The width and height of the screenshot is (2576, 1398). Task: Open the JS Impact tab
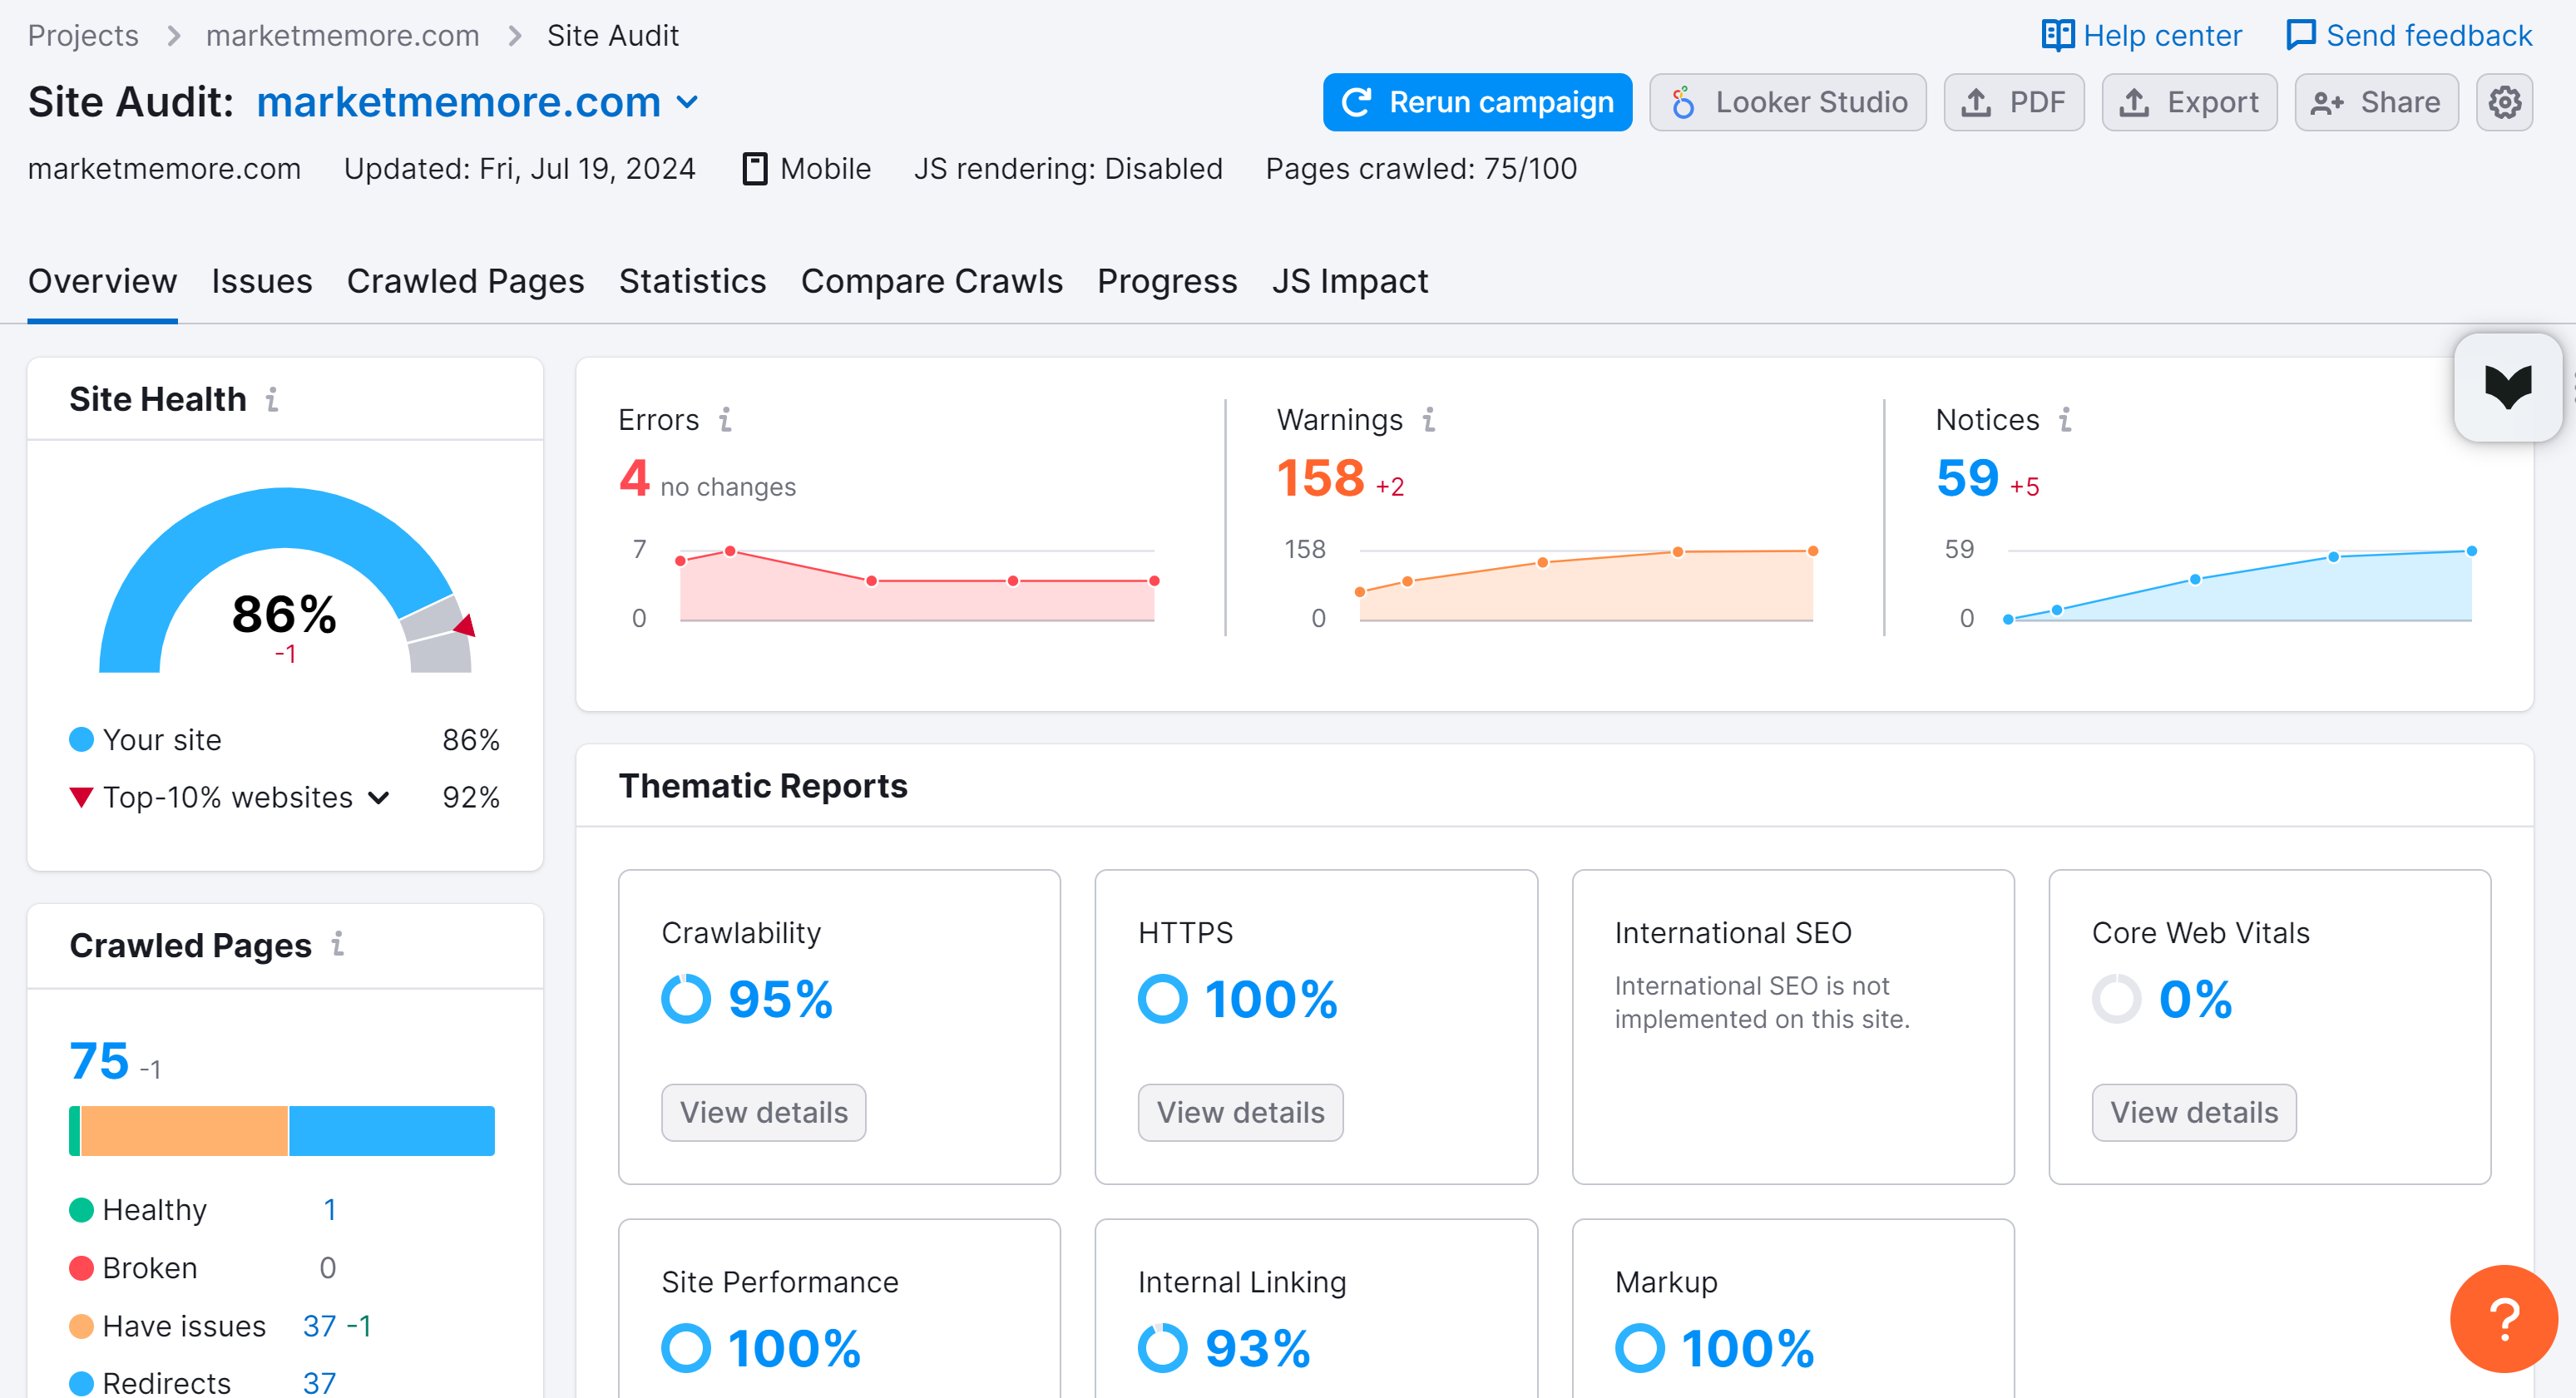[1350, 282]
